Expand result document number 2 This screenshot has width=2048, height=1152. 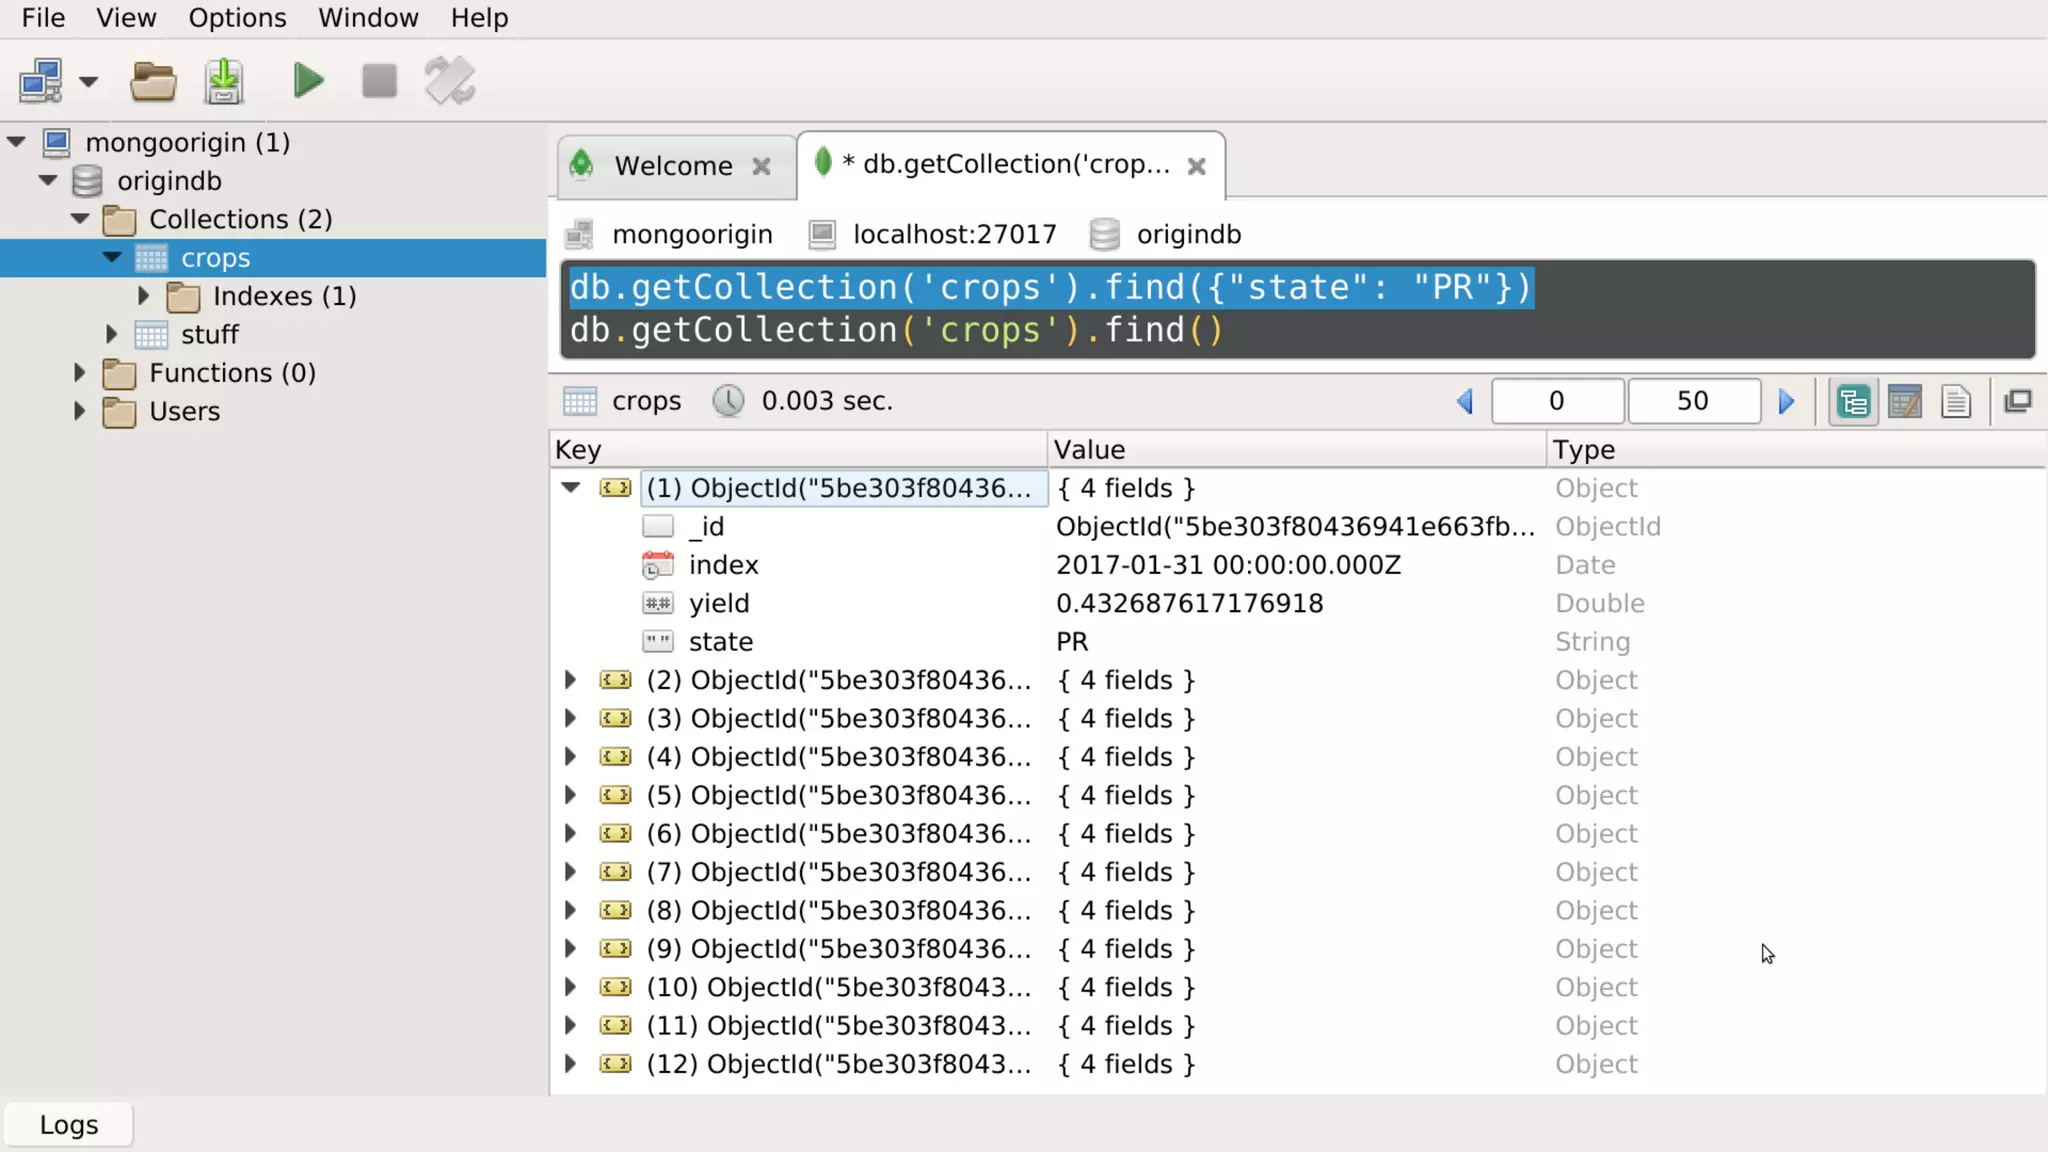coord(570,680)
